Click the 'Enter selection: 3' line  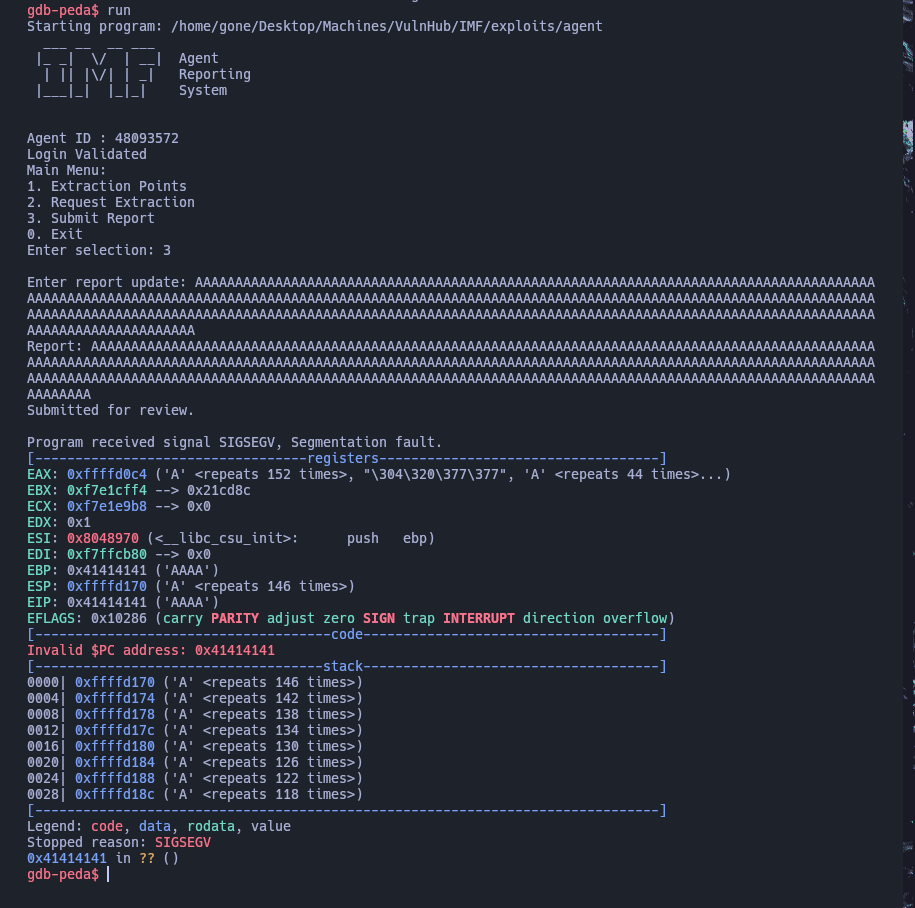(99, 250)
